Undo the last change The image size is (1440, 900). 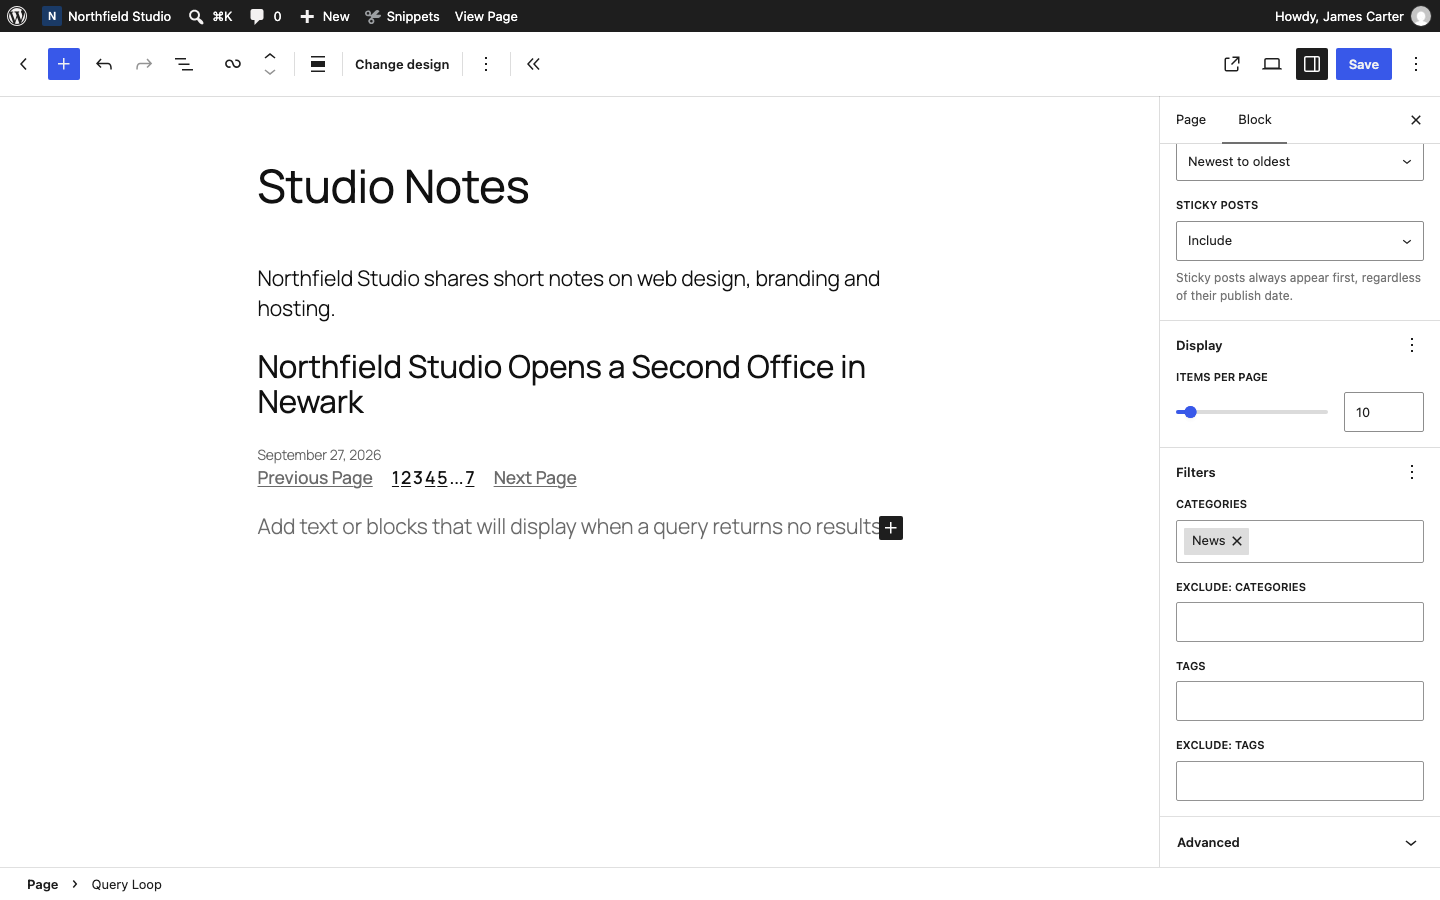pyautogui.click(x=104, y=64)
